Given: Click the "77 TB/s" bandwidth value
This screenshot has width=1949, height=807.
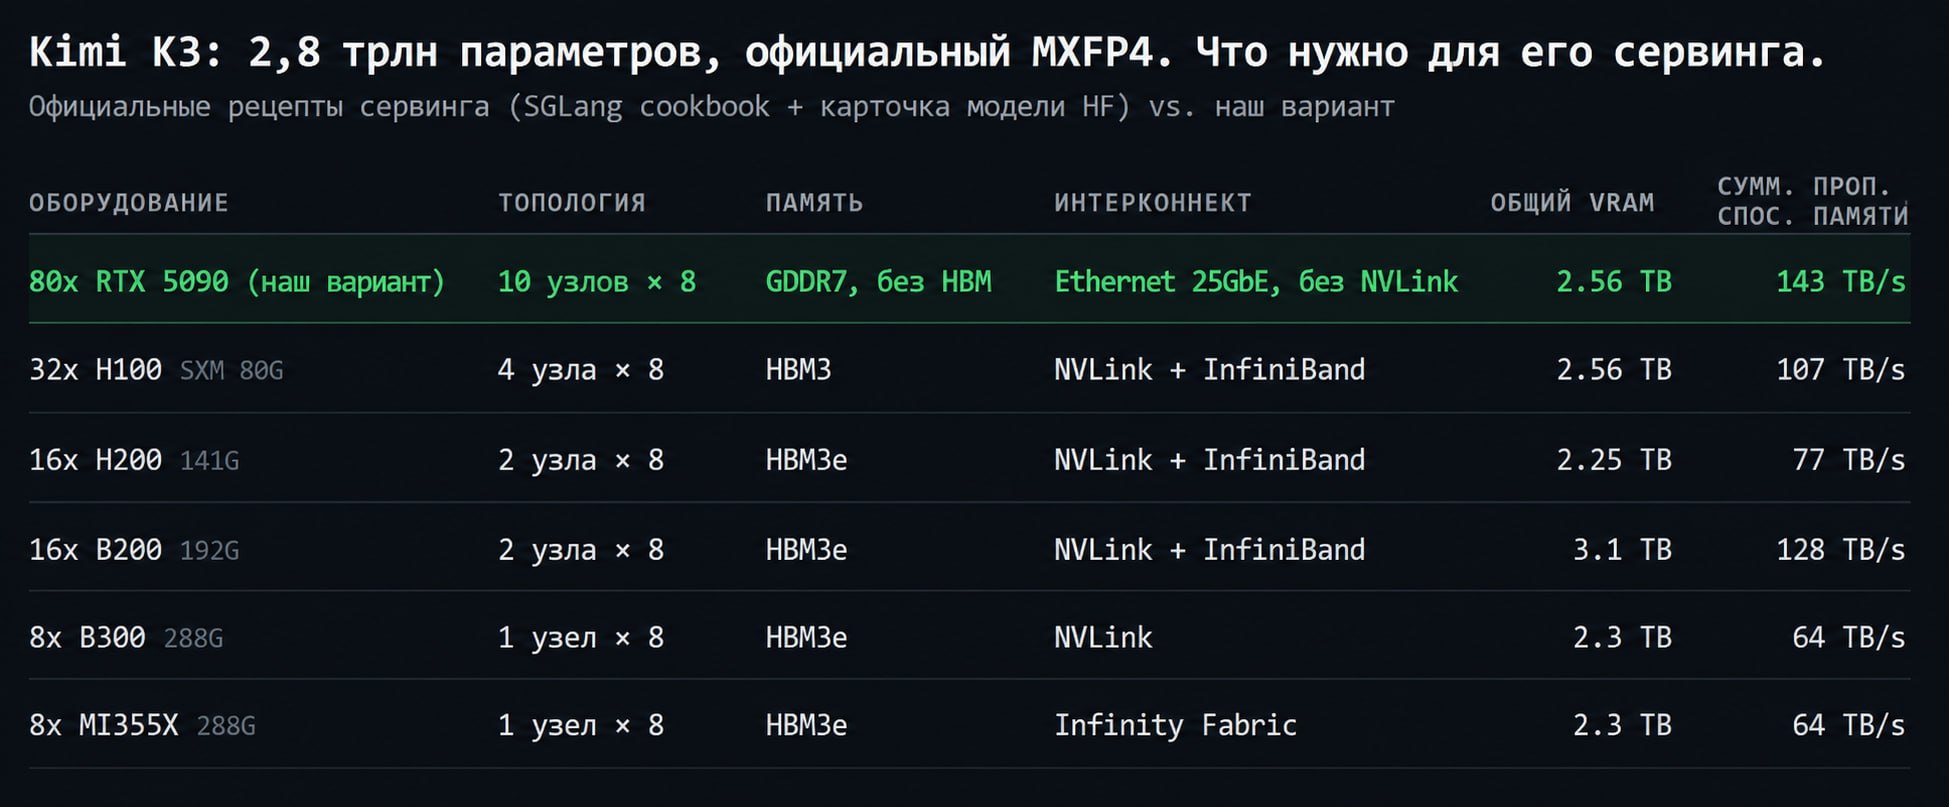Looking at the screenshot, I should [x=1849, y=460].
